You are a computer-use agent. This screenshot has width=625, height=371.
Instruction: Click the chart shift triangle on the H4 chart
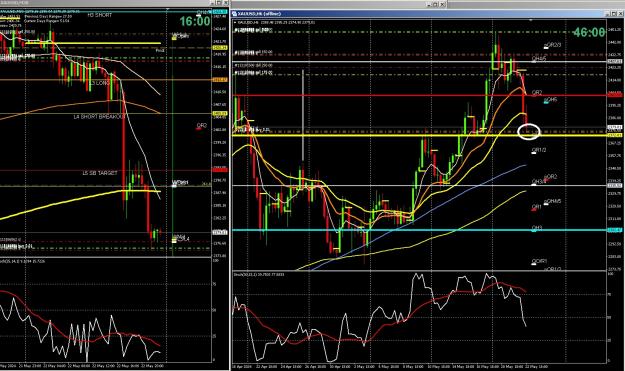tap(531, 19)
